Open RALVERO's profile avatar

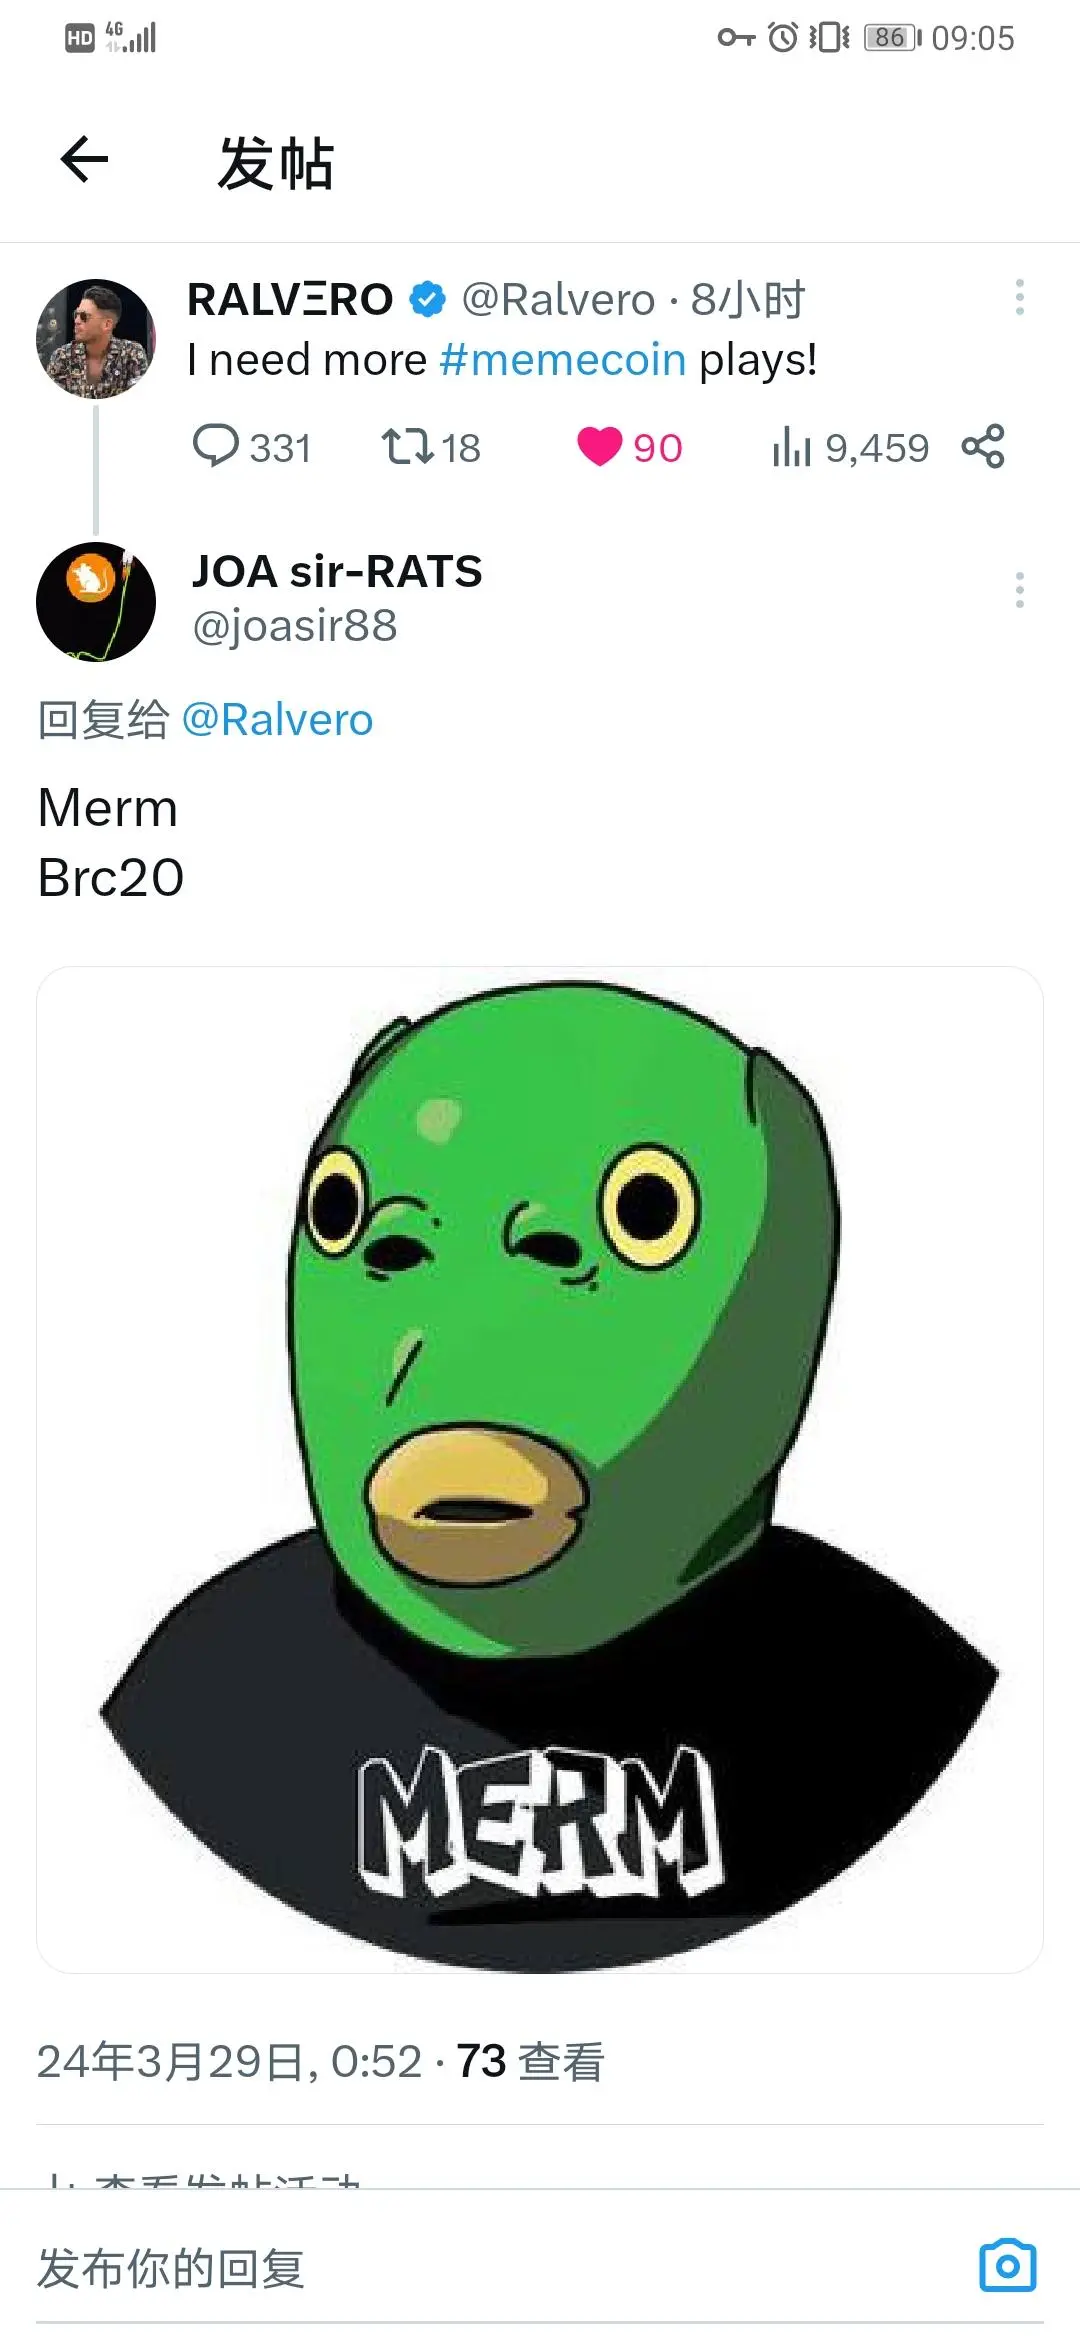pyautogui.click(x=96, y=339)
